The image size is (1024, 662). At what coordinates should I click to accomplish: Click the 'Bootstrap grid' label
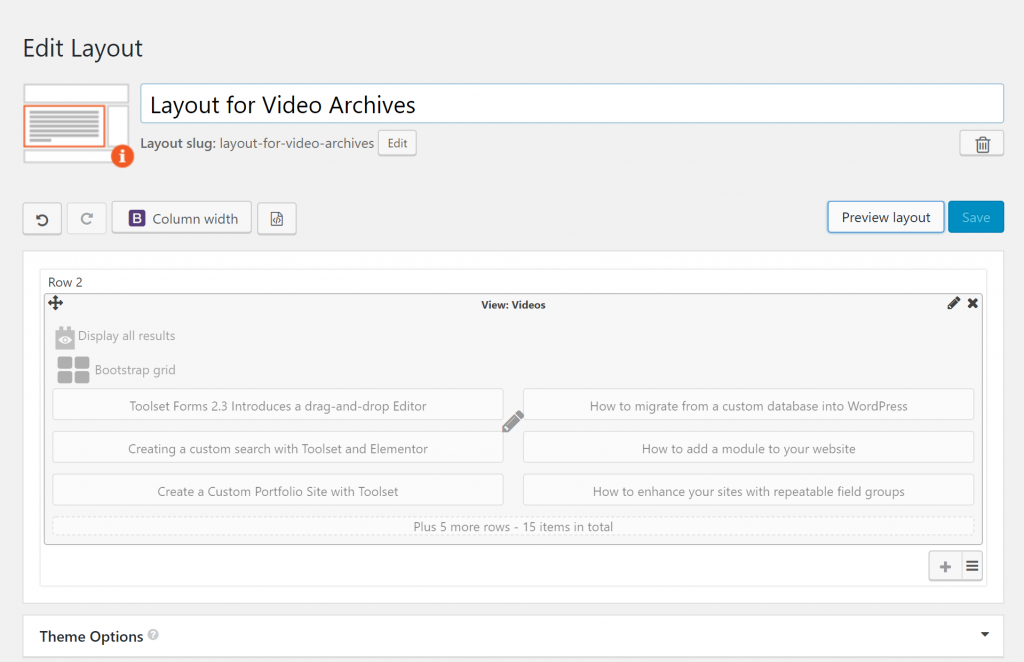pyautogui.click(x=135, y=370)
